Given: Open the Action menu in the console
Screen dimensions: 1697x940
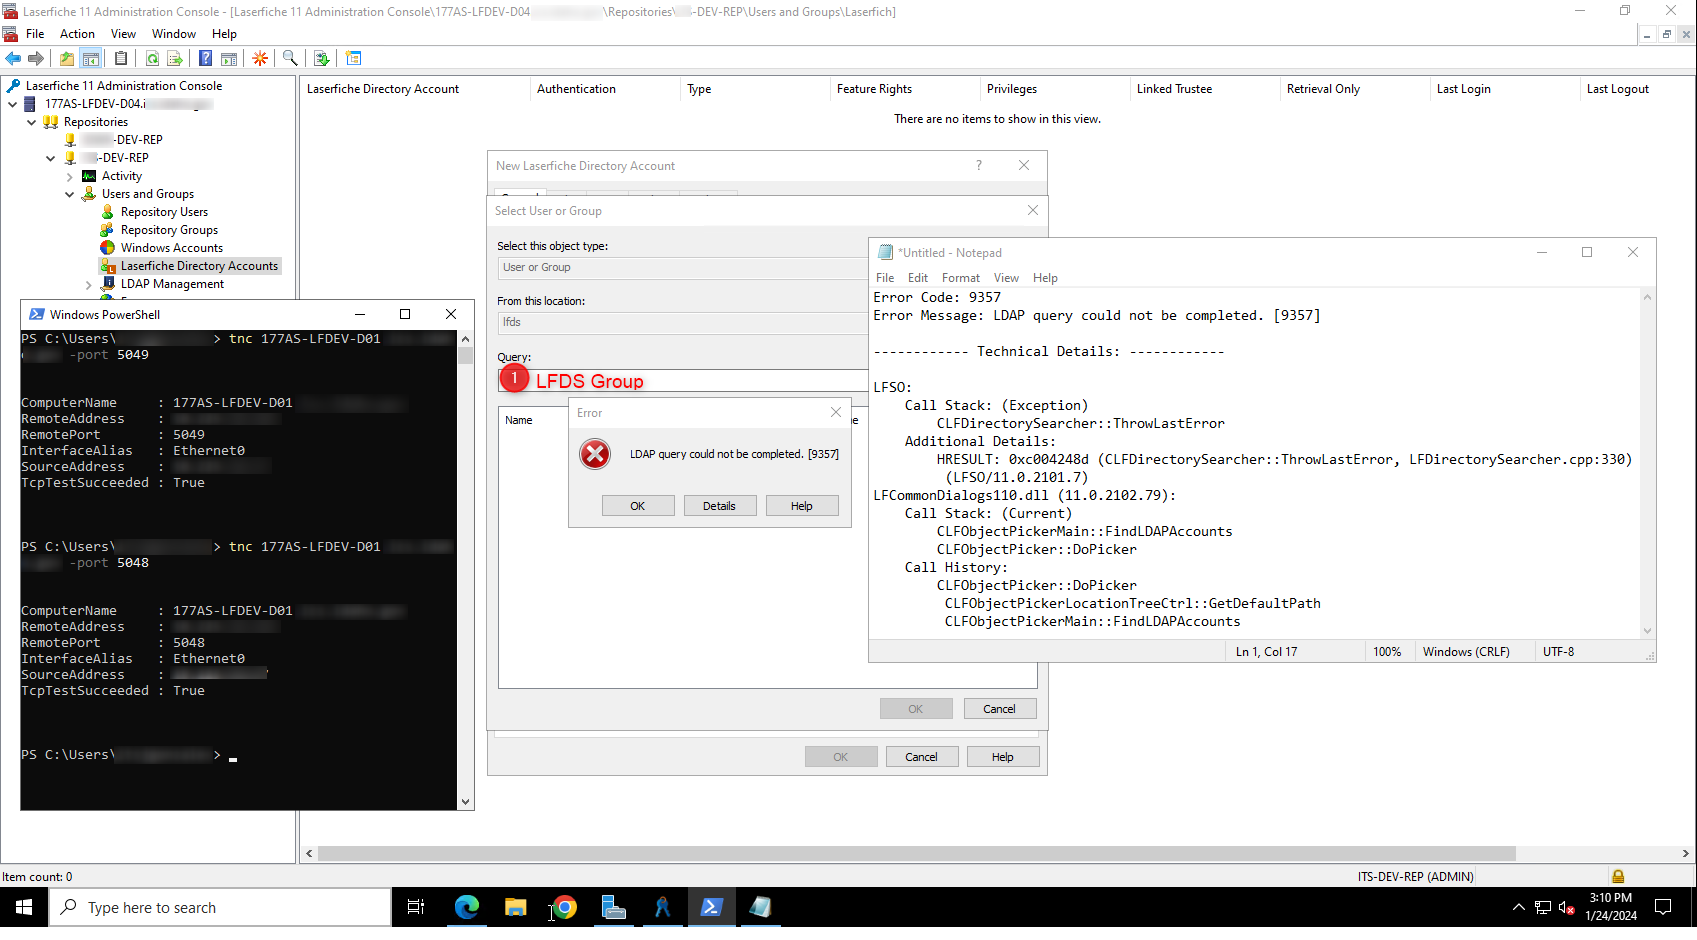Looking at the screenshot, I should point(77,34).
